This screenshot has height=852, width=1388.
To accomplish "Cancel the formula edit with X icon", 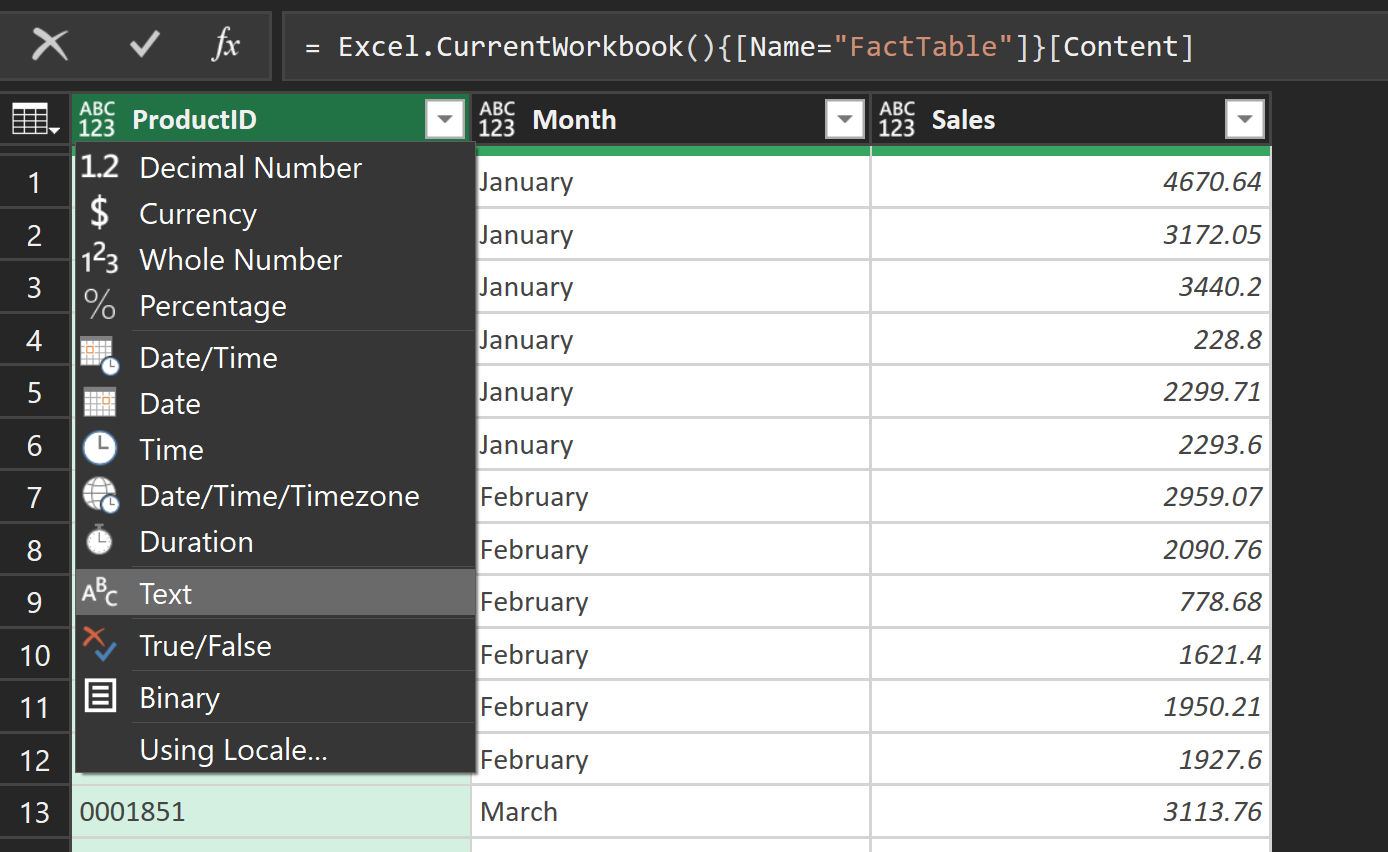I will [x=50, y=45].
